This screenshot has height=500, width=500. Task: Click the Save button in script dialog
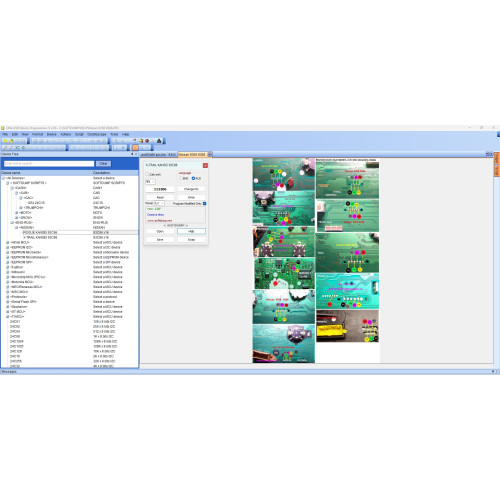click(160, 240)
